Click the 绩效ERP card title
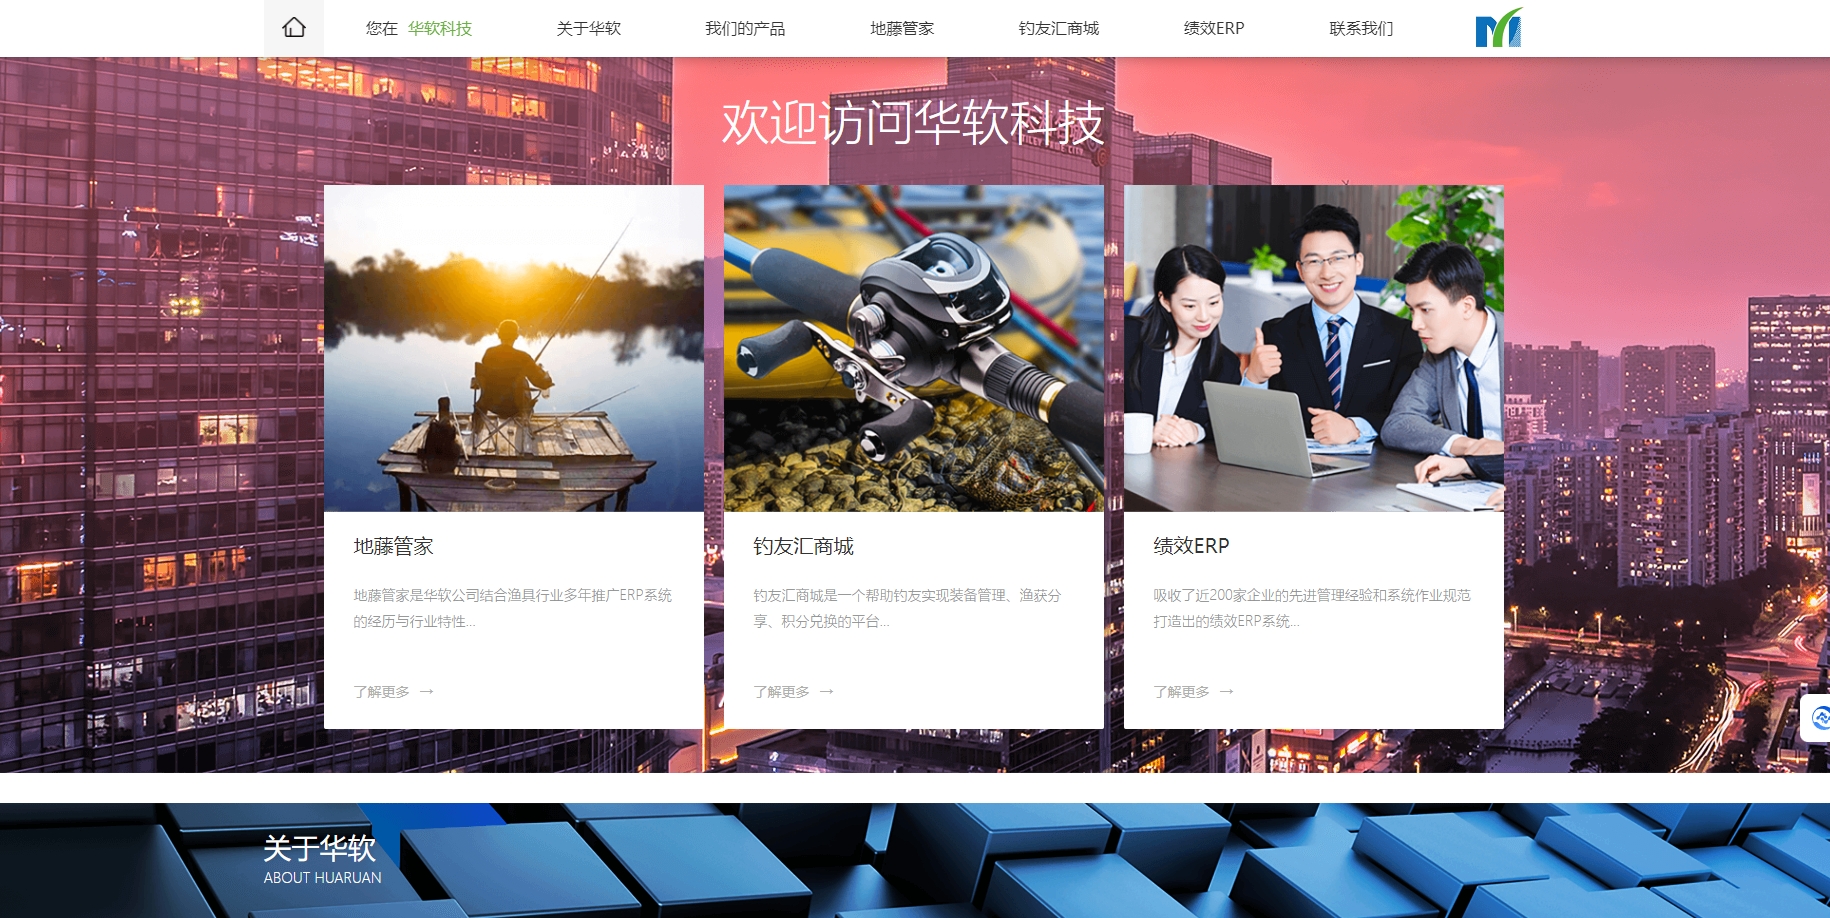Viewport: 1830px width, 918px height. pyautogui.click(x=1191, y=546)
